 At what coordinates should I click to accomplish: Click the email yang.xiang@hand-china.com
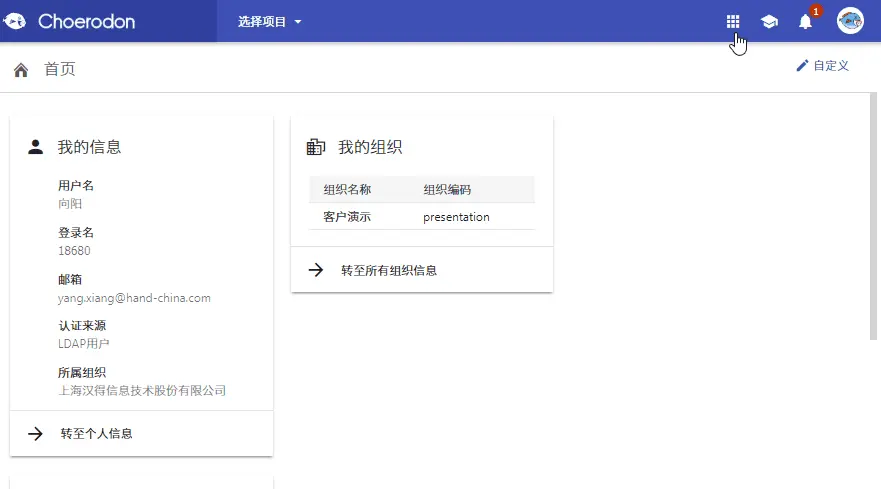[x=134, y=298]
